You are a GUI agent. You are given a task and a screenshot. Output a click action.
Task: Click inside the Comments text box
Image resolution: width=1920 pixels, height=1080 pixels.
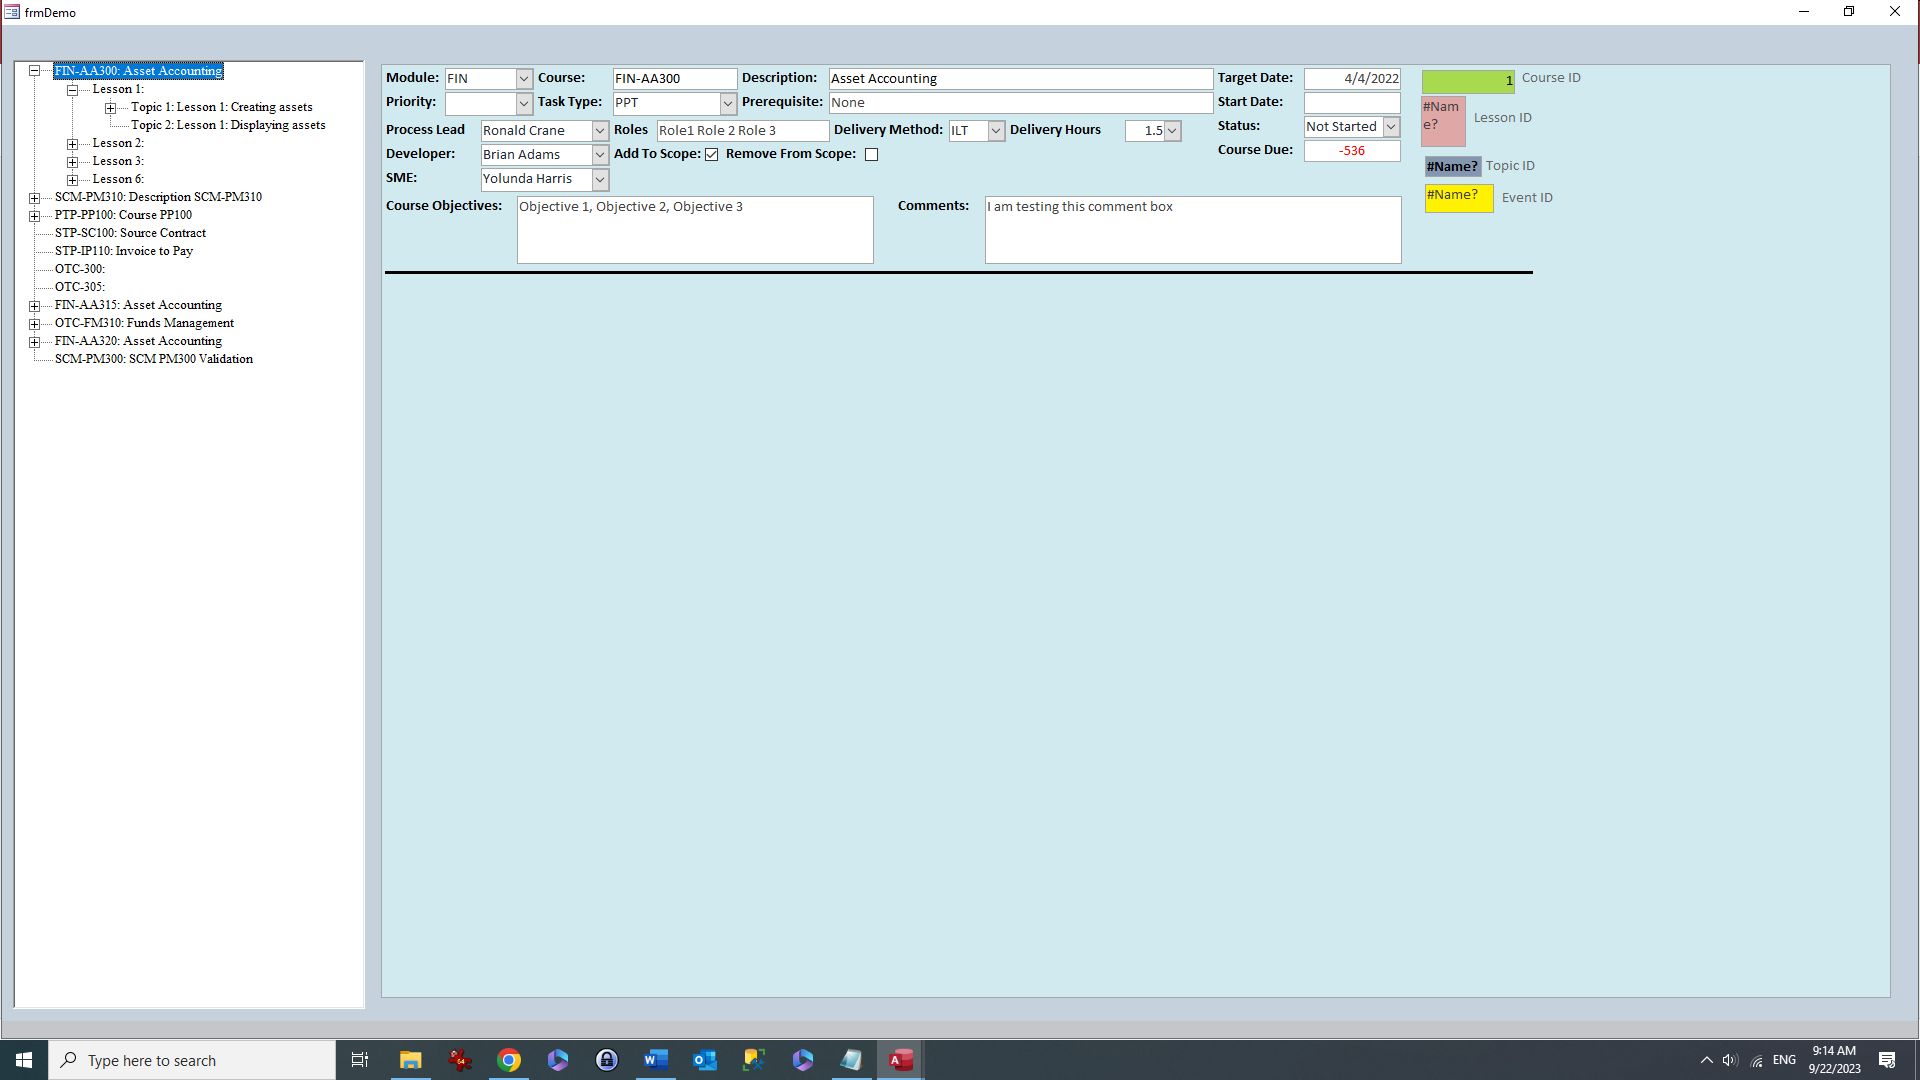[x=1193, y=230]
